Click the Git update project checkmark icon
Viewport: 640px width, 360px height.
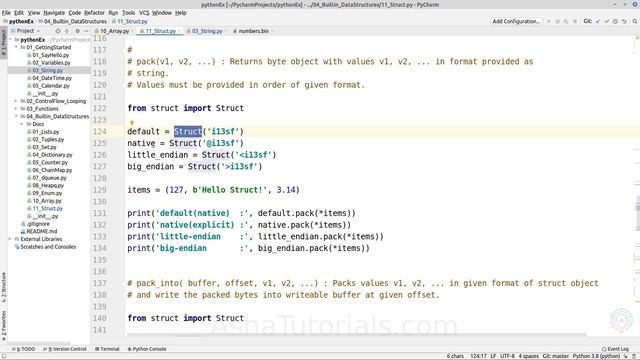pyautogui.click(x=598, y=21)
